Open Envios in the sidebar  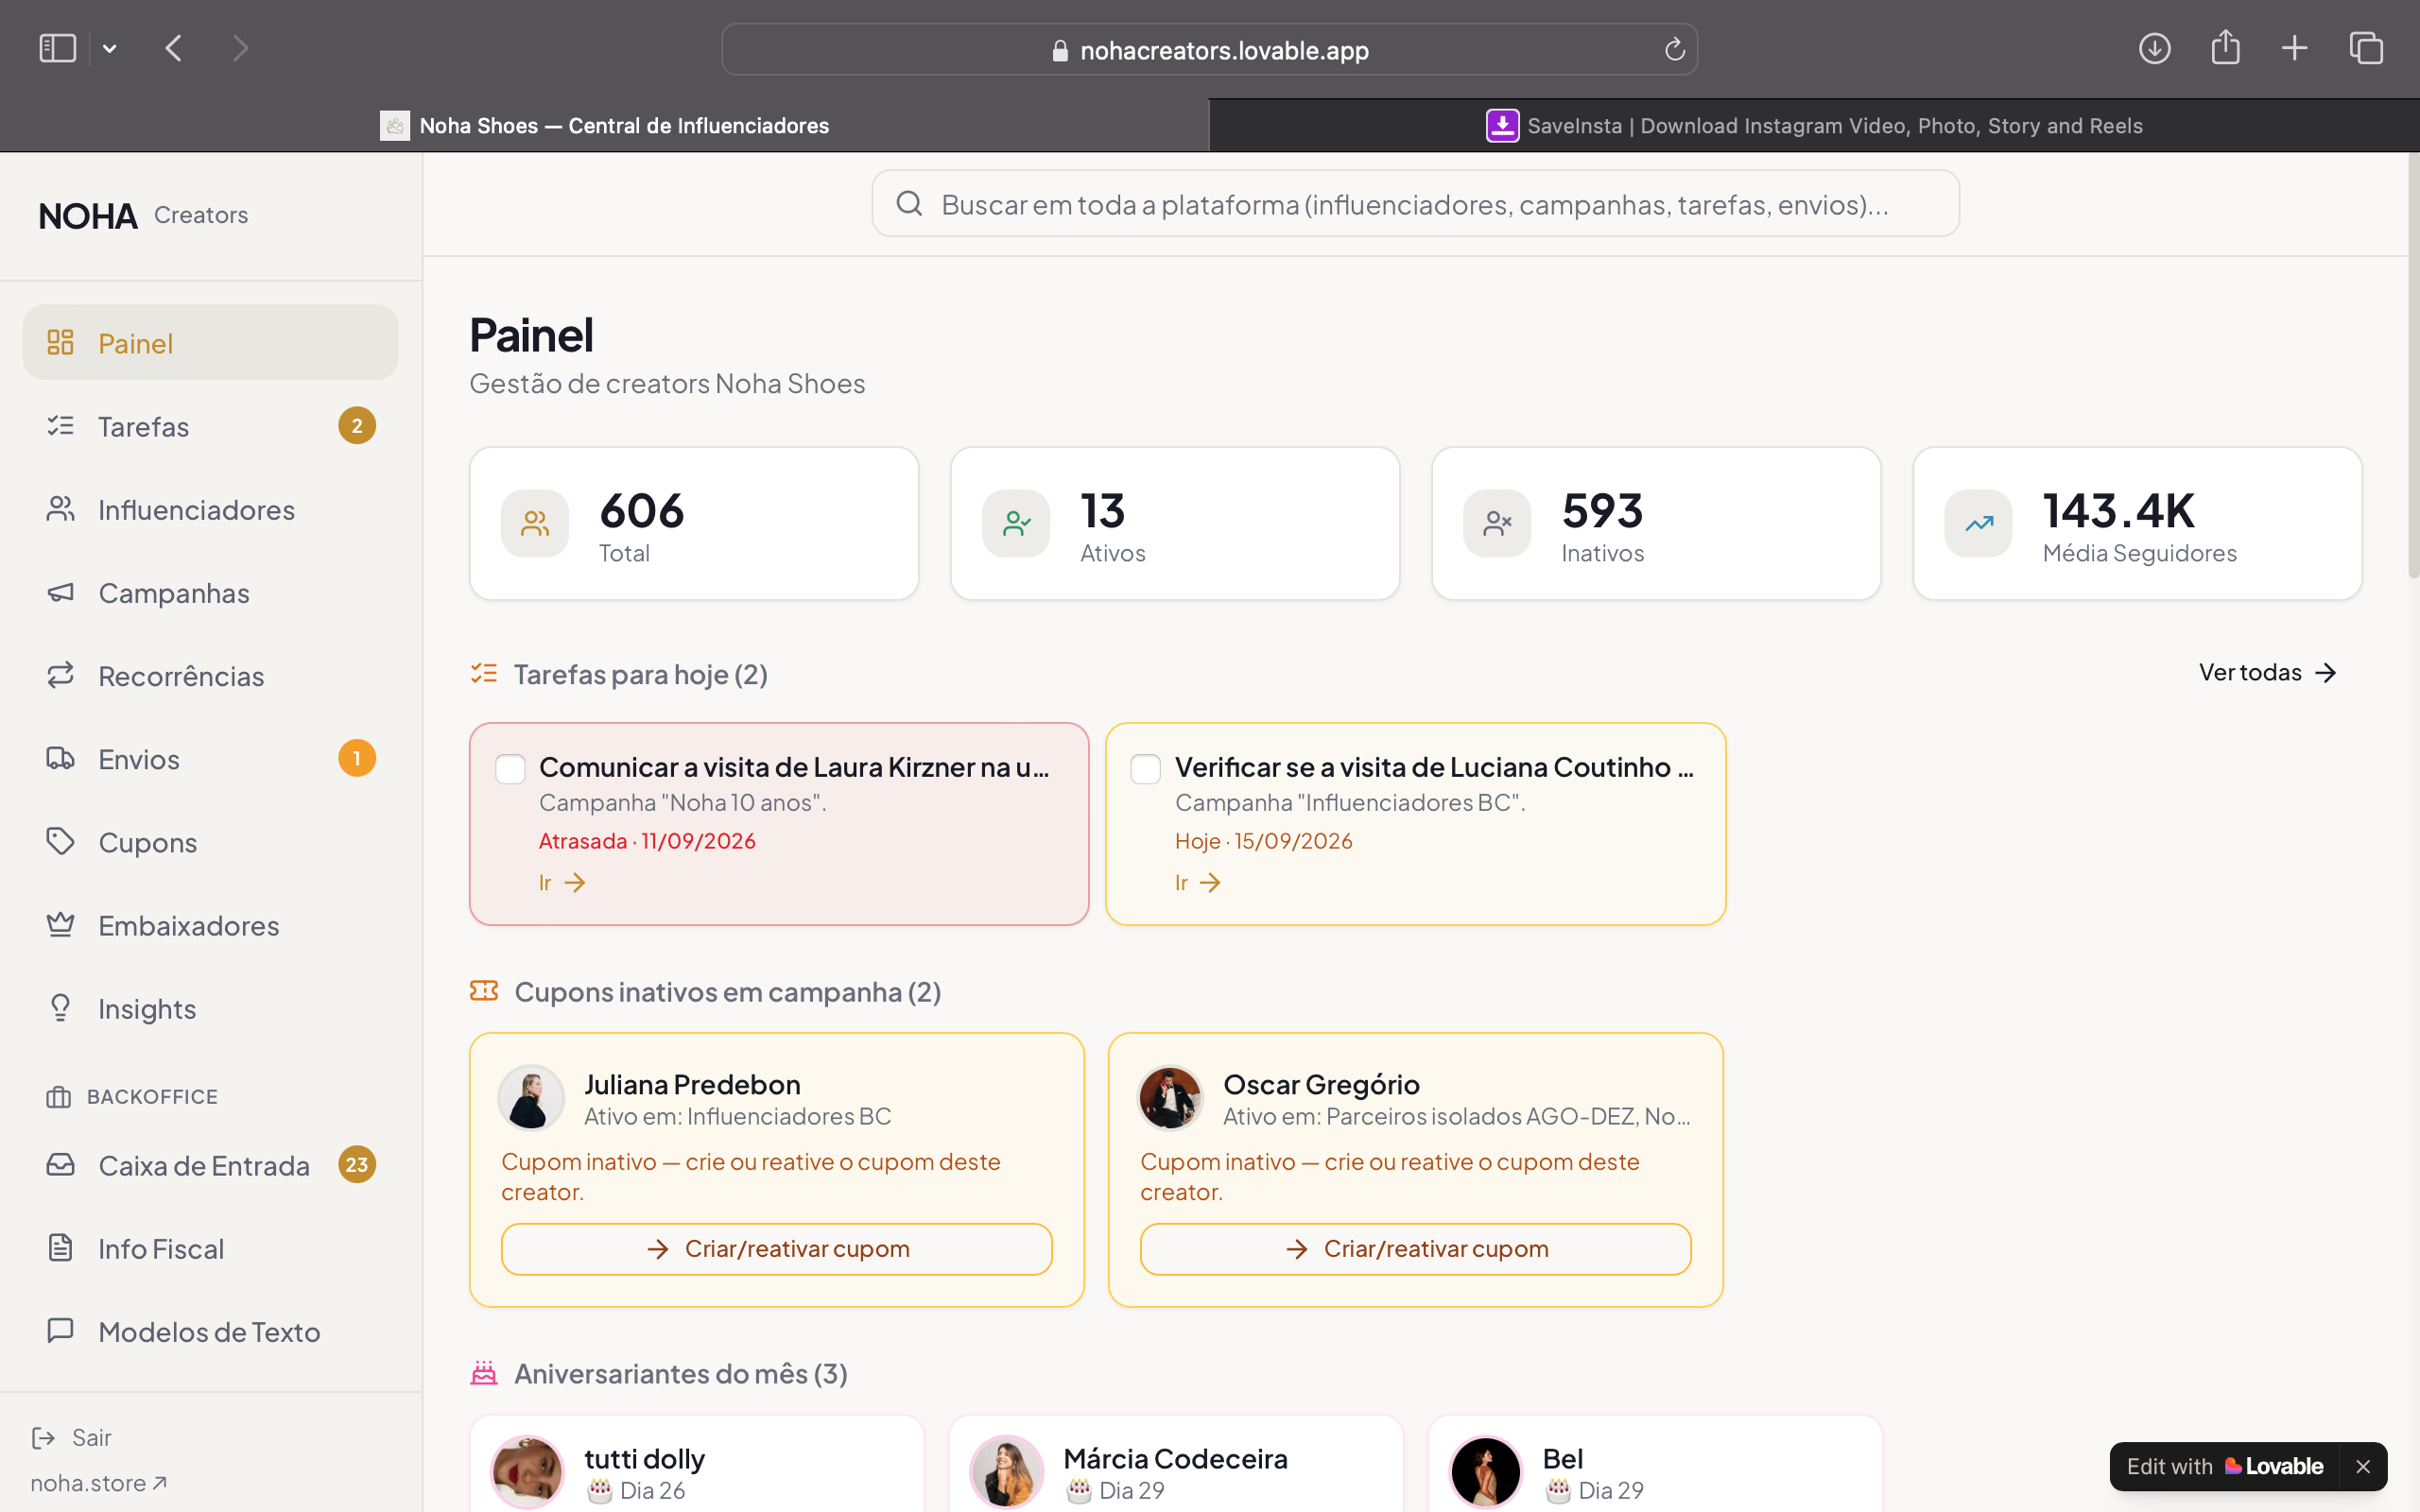tap(210, 759)
